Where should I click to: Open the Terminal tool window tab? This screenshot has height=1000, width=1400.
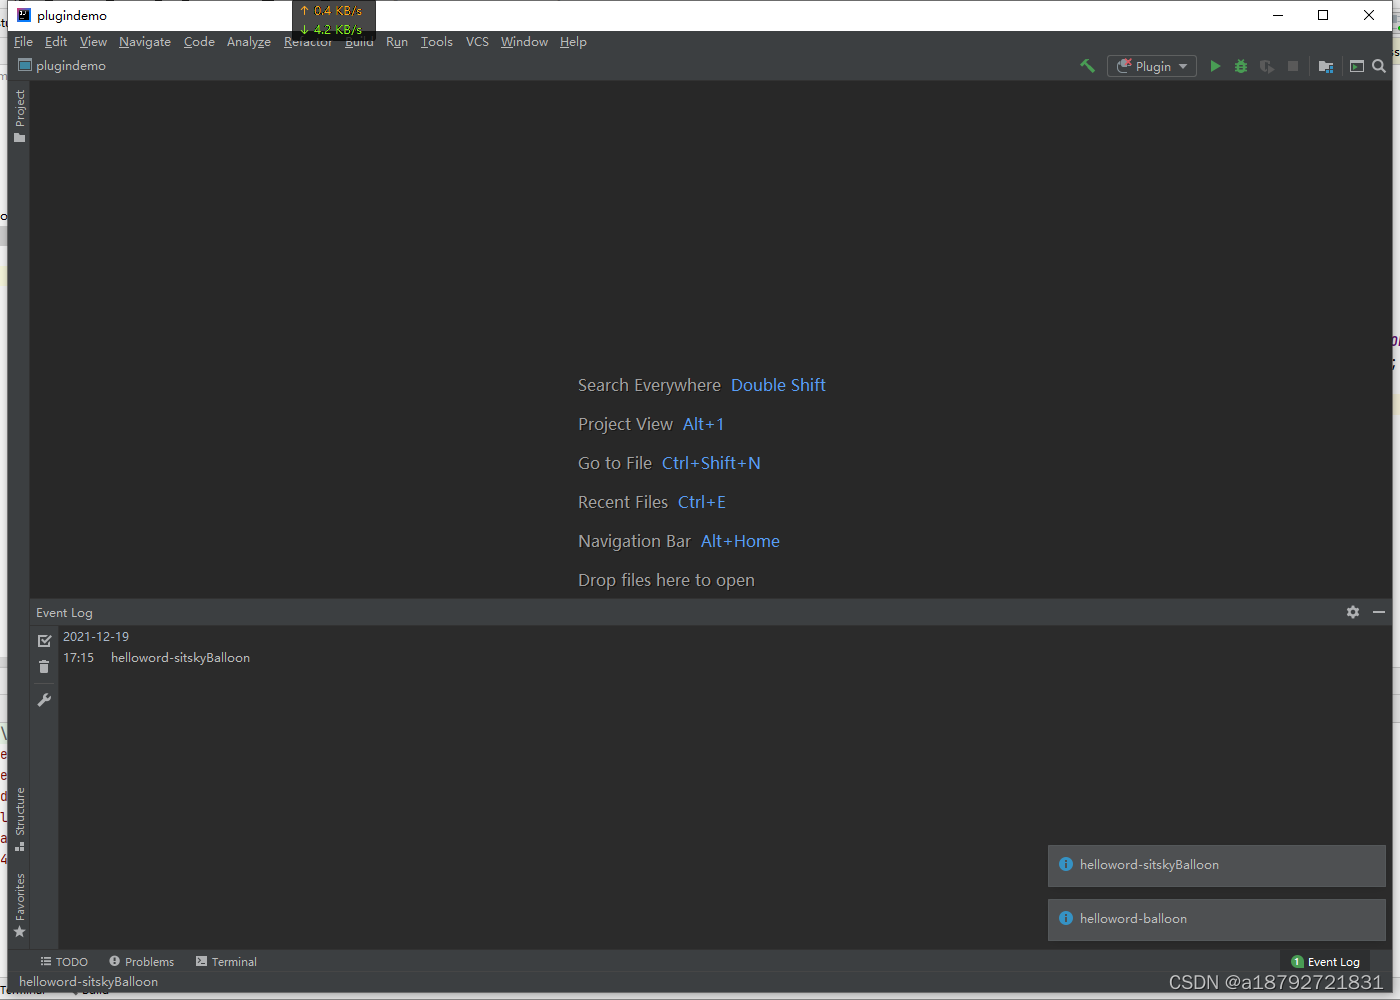coord(226,962)
